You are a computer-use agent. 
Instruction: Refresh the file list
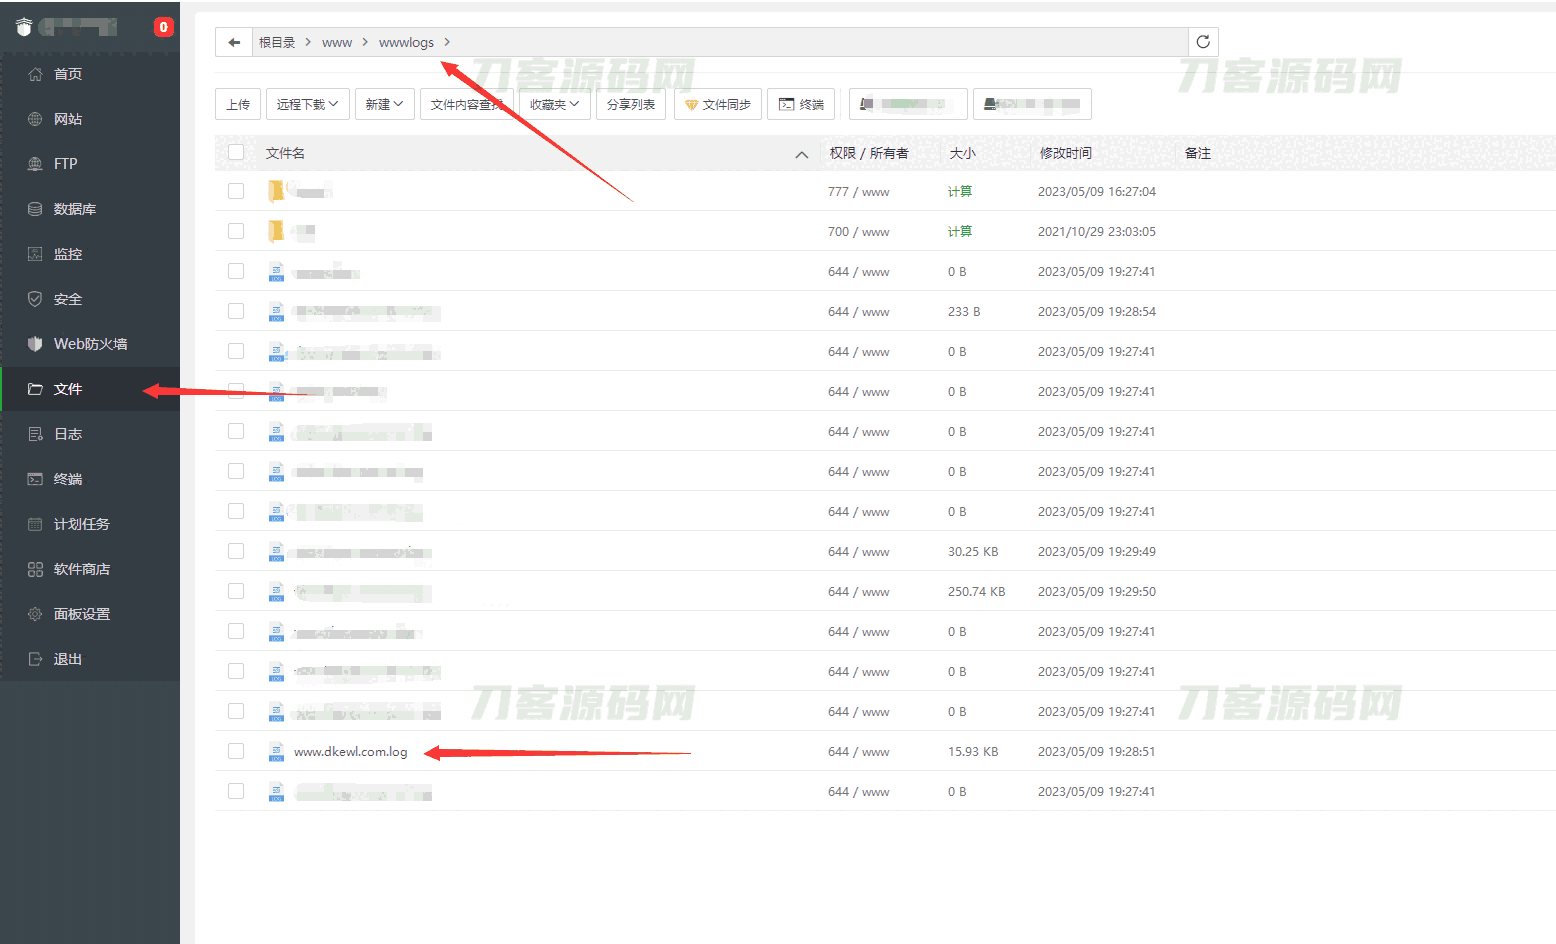pyautogui.click(x=1203, y=42)
